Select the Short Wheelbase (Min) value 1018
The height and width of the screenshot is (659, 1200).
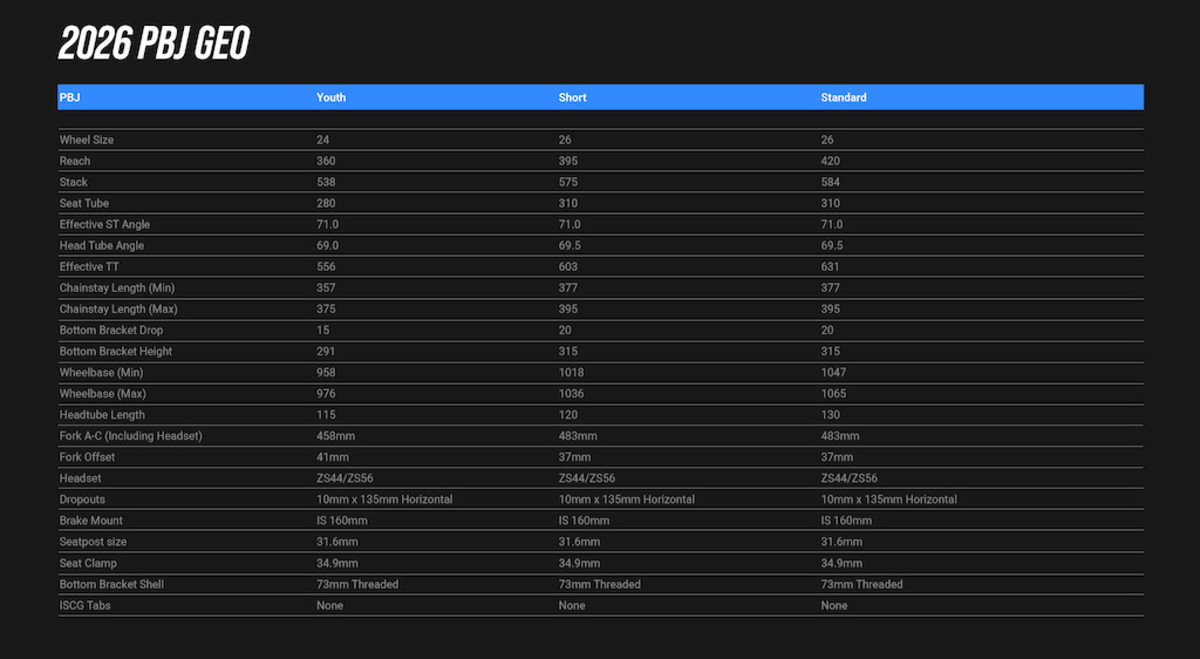pos(571,372)
